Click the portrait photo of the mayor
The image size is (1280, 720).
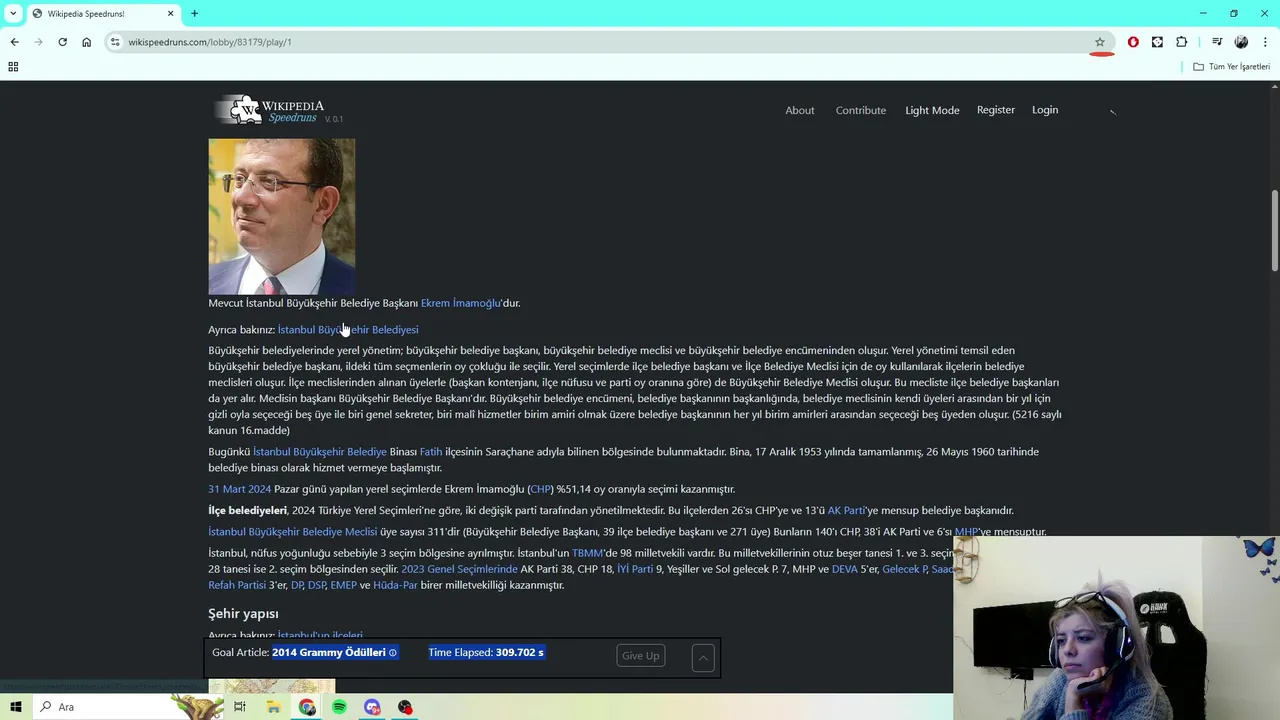pos(281,216)
